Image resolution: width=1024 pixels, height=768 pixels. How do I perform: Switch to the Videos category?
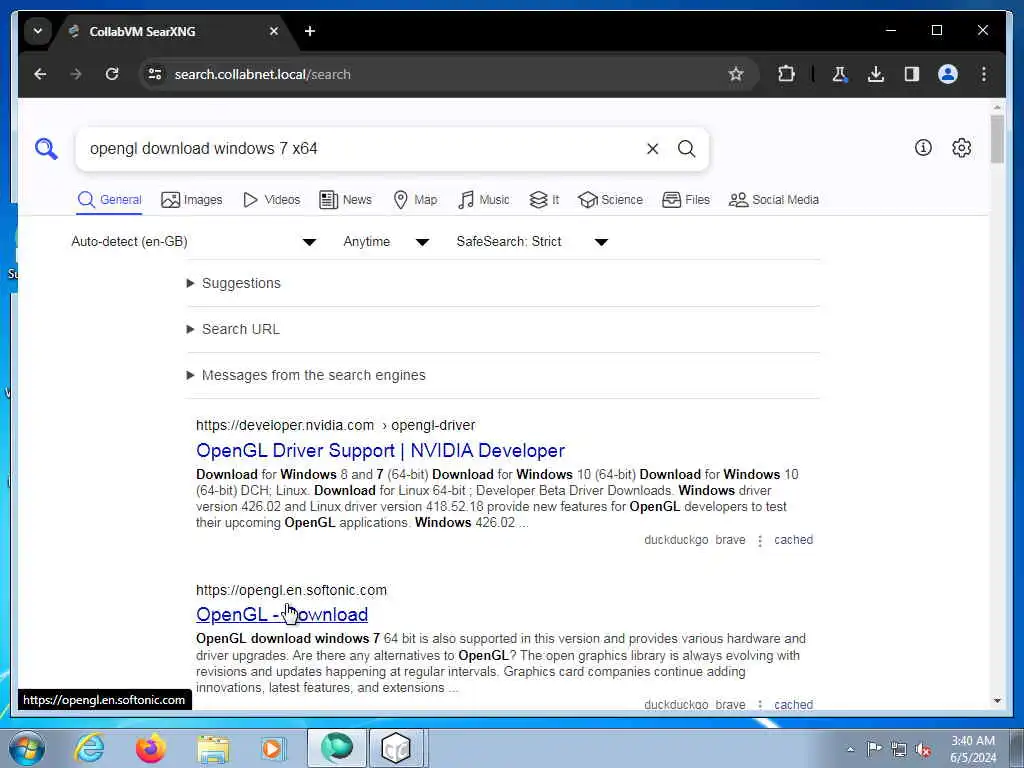[272, 200]
